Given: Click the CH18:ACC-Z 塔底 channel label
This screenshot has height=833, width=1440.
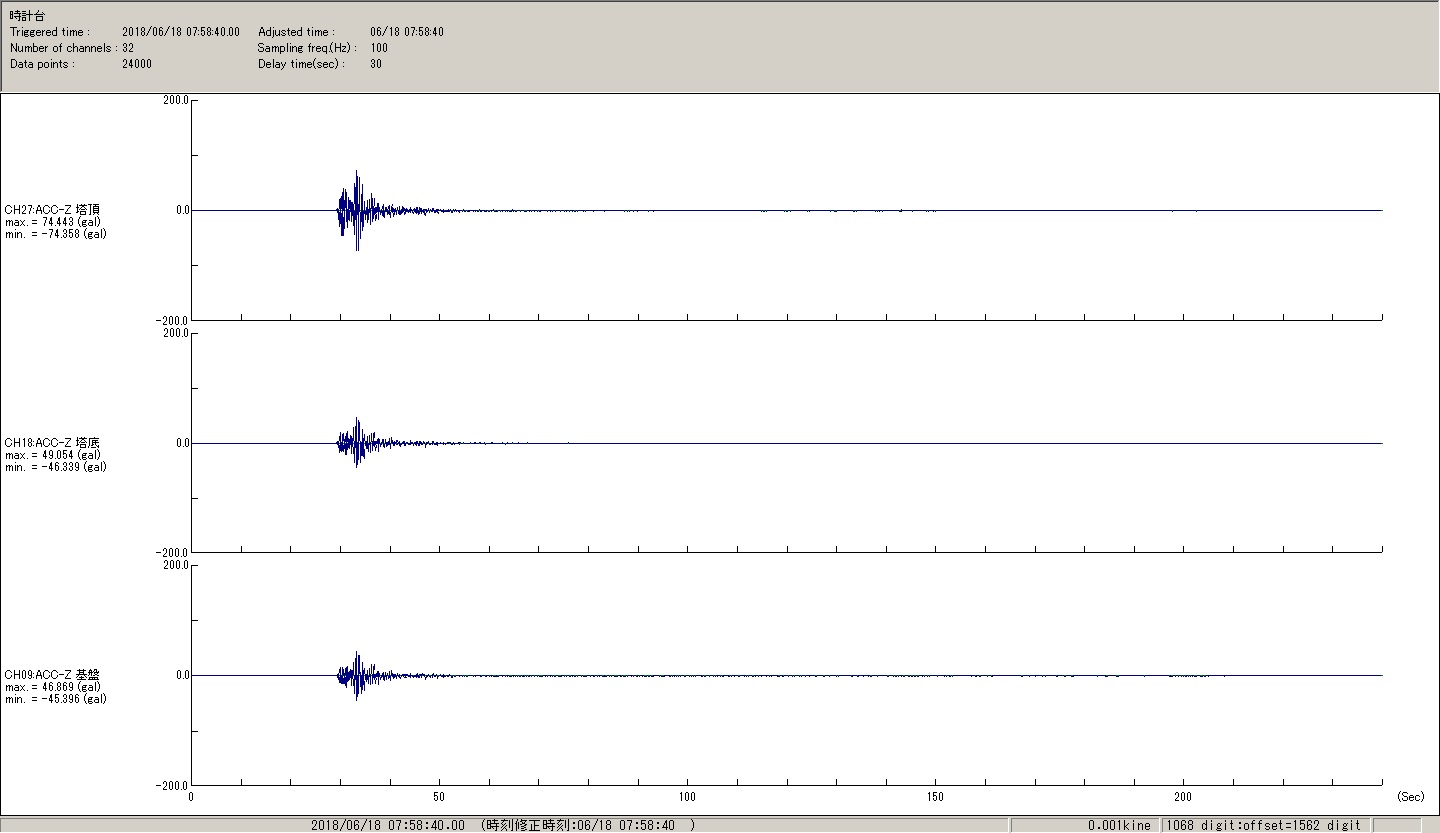Looking at the screenshot, I should coord(52,443).
